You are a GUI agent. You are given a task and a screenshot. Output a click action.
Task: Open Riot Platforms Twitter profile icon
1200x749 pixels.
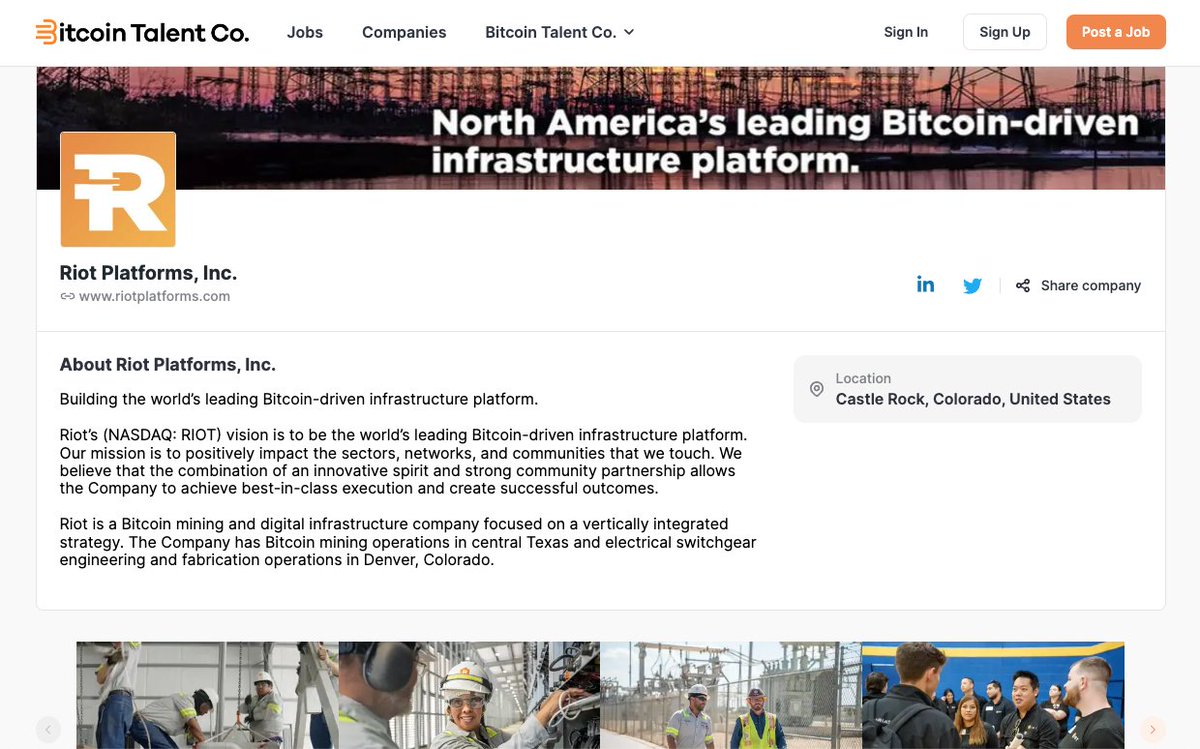point(973,286)
